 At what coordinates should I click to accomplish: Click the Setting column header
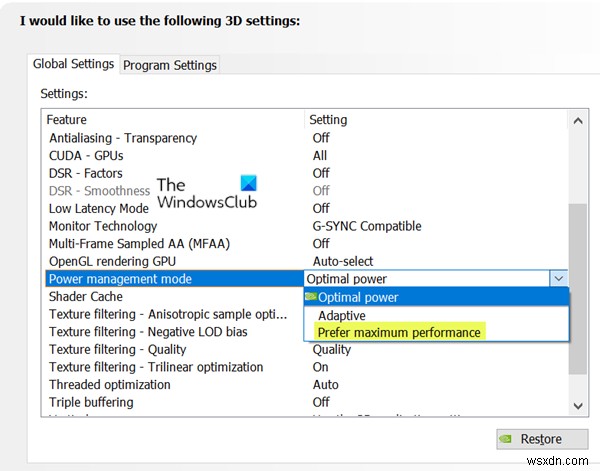pos(328,120)
